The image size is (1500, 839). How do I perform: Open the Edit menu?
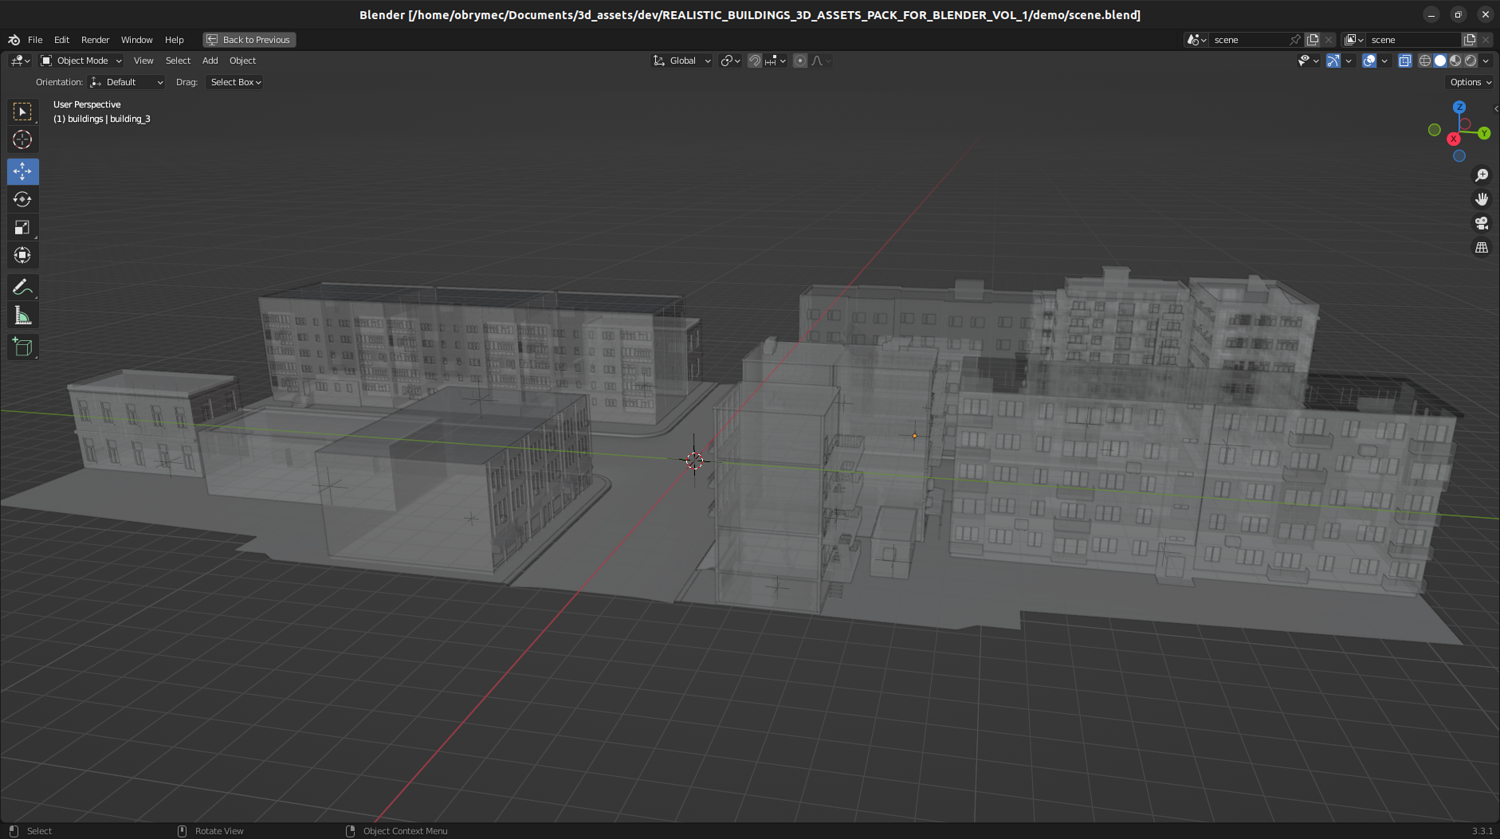[62, 40]
